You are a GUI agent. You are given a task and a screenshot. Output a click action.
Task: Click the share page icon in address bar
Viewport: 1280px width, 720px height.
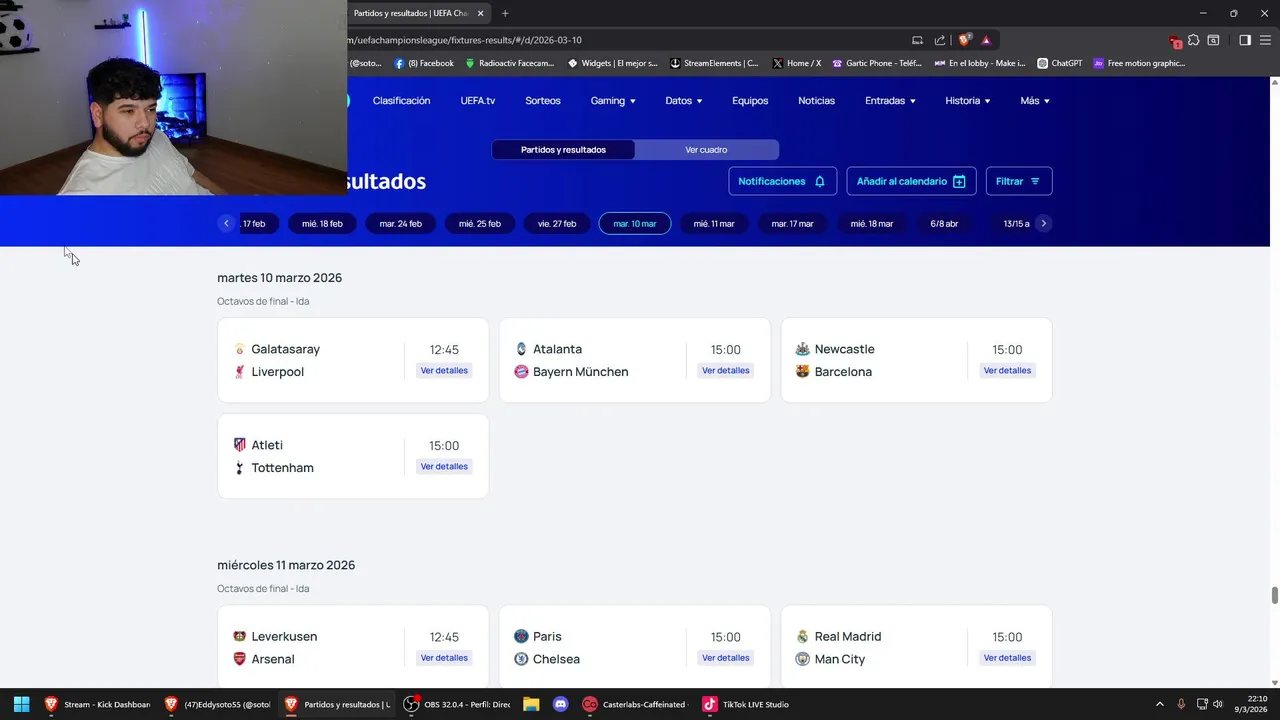(940, 40)
